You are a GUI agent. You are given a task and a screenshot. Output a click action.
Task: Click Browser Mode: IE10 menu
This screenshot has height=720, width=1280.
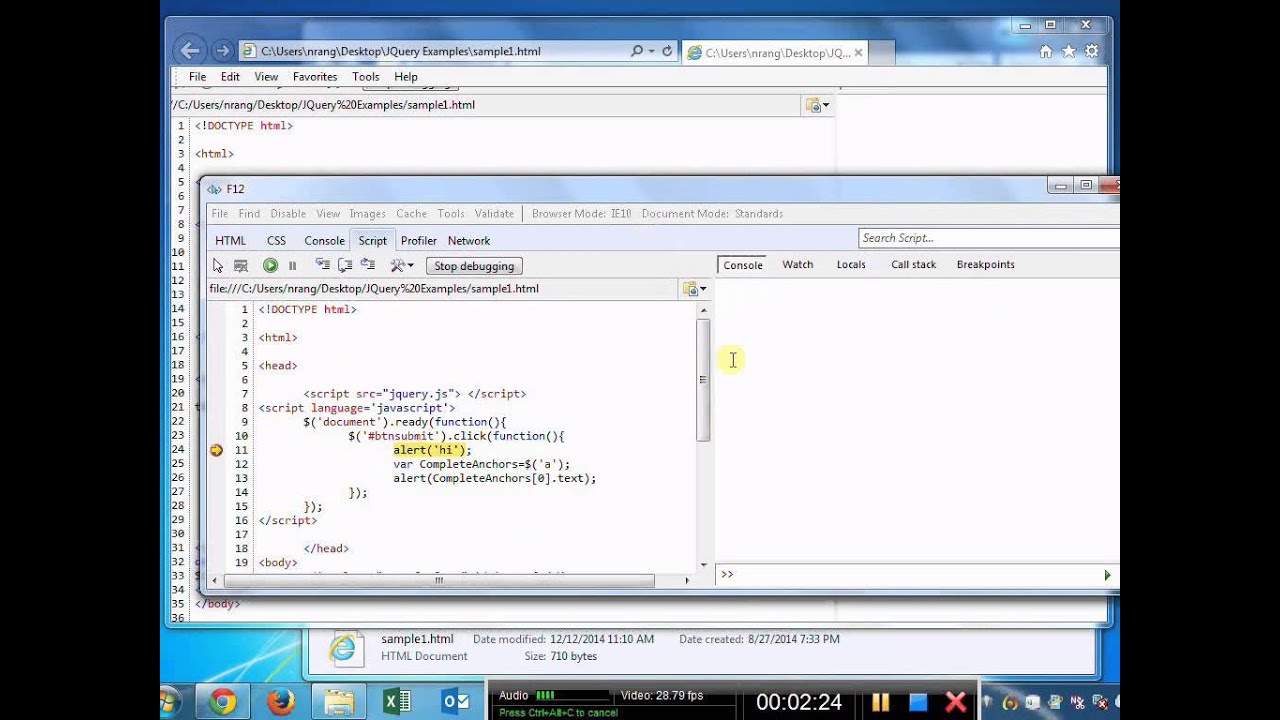581,214
